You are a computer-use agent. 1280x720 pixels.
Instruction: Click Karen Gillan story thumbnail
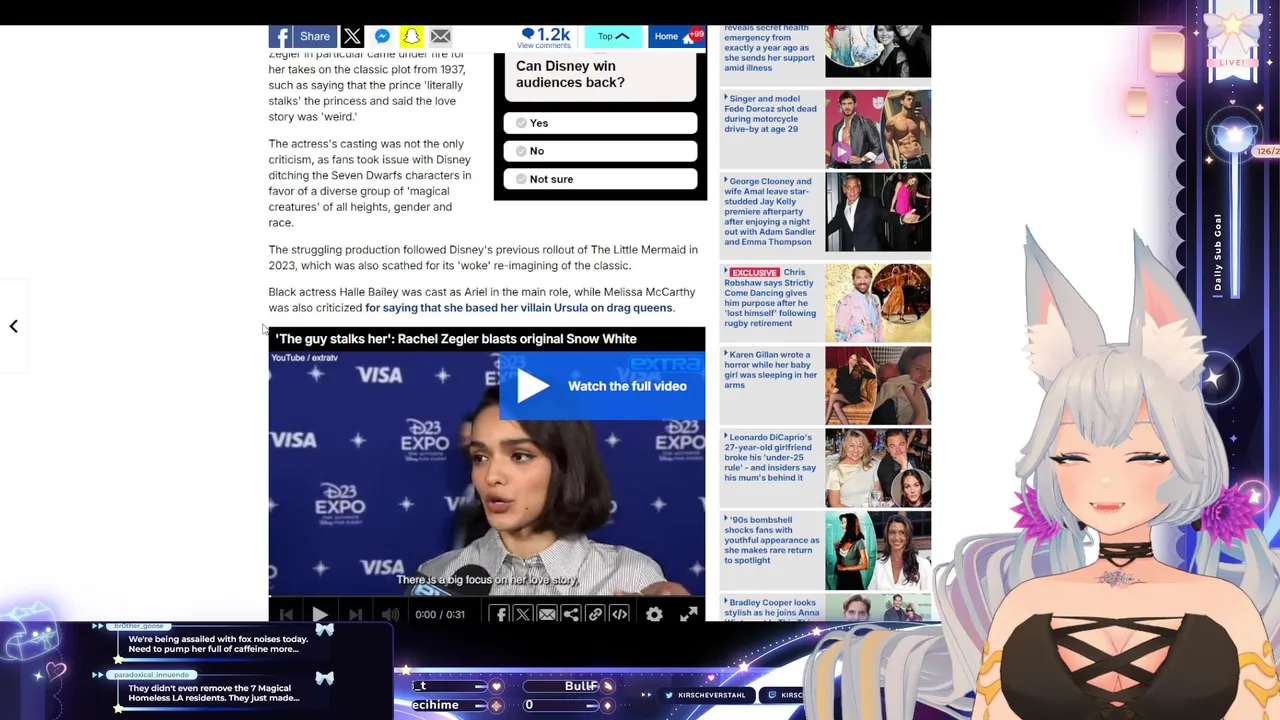pos(878,385)
